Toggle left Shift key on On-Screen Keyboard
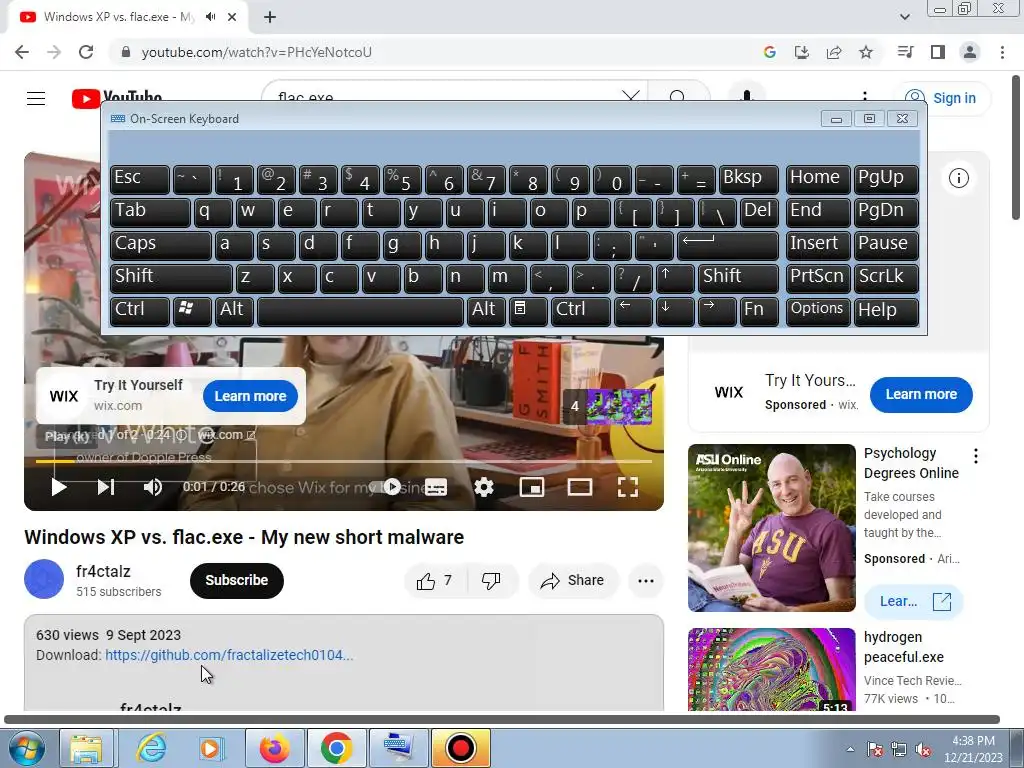 coord(171,277)
